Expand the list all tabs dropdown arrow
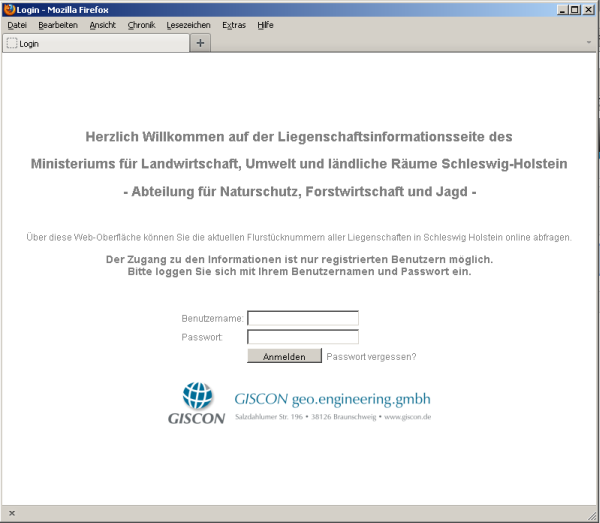Viewport: 600px width, 523px height. (x=588, y=43)
